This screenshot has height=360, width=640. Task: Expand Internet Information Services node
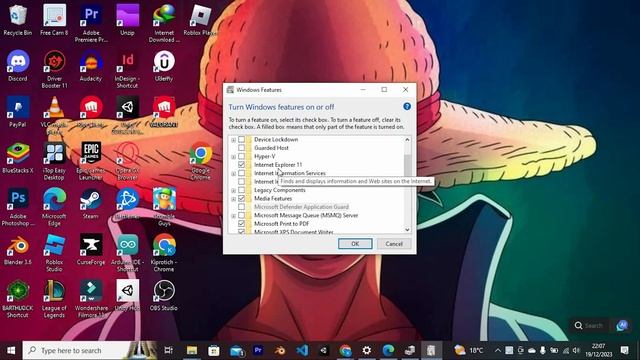point(233,173)
